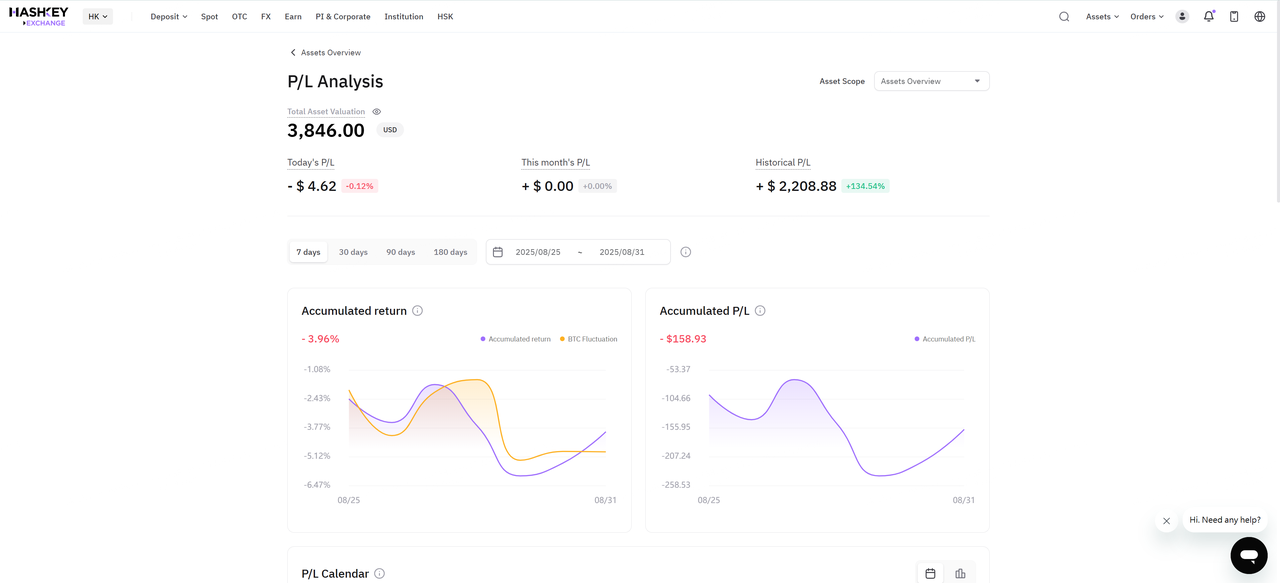Show info for Accumulated return

click(x=417, y=311)
